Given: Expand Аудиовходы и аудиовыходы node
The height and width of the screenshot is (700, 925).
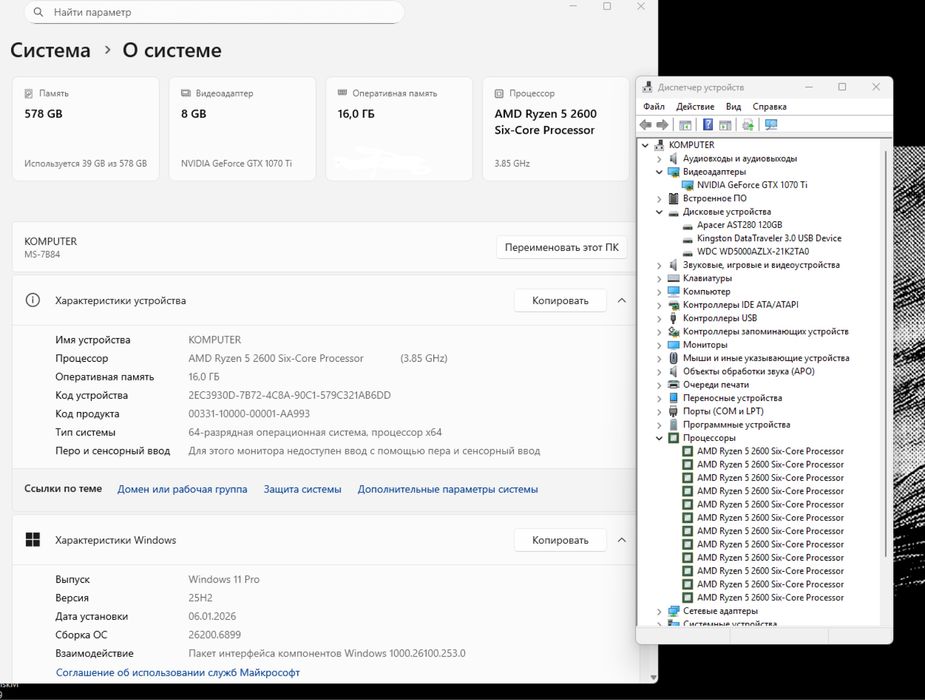Looking at the screenshot, I should pos(659,159).
